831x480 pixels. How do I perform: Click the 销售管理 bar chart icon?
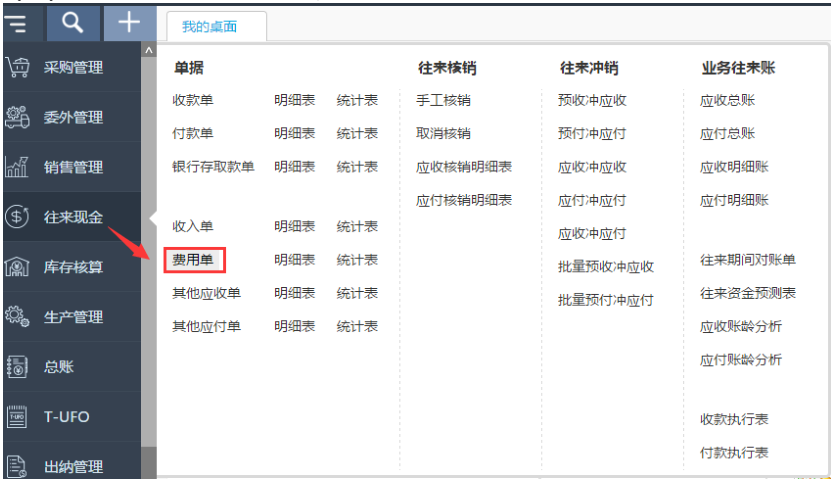click(x=17, y=167)
